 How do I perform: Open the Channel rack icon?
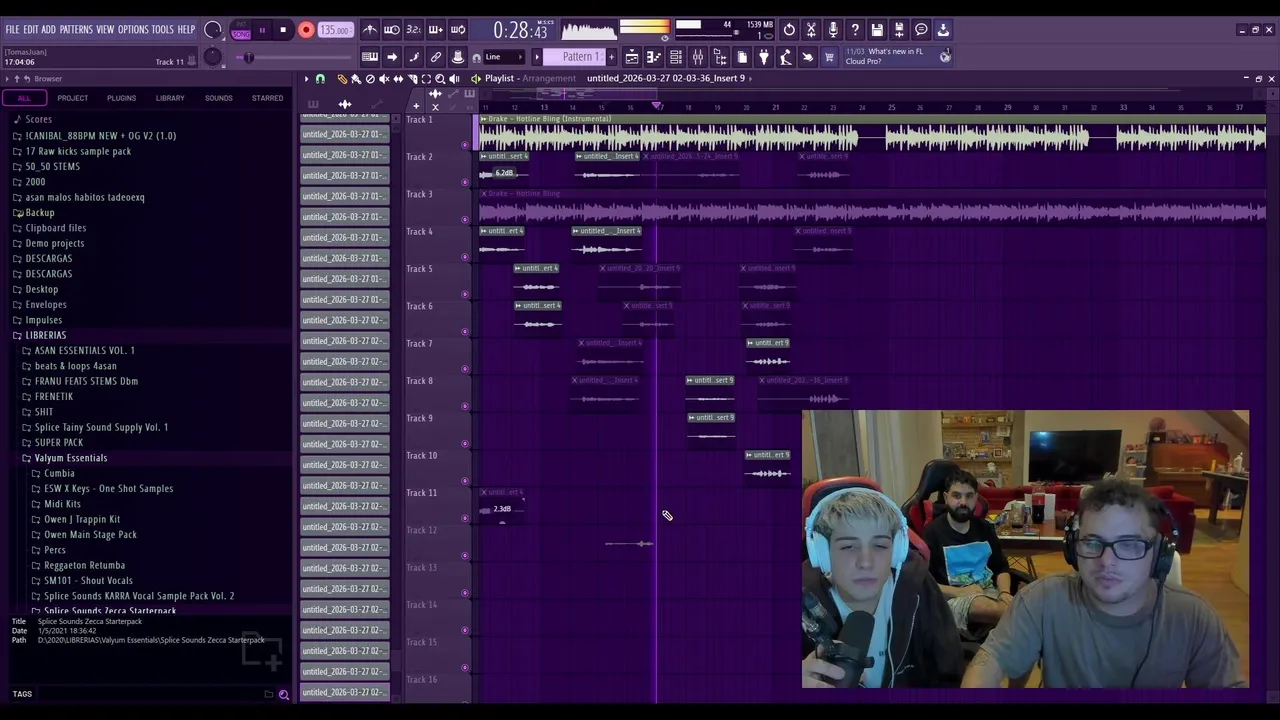676,57
